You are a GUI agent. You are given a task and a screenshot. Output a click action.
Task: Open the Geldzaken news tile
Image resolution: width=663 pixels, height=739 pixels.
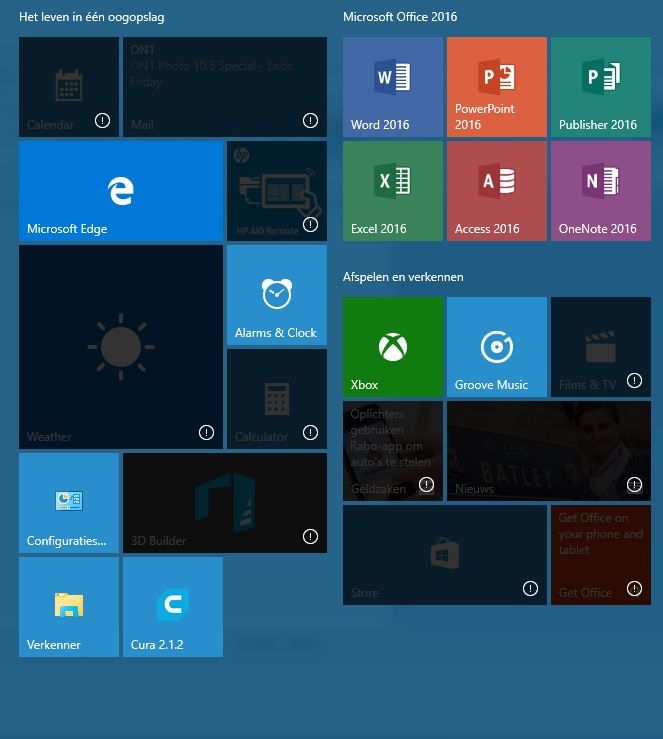pyautogui.click(x=393, y=451)
